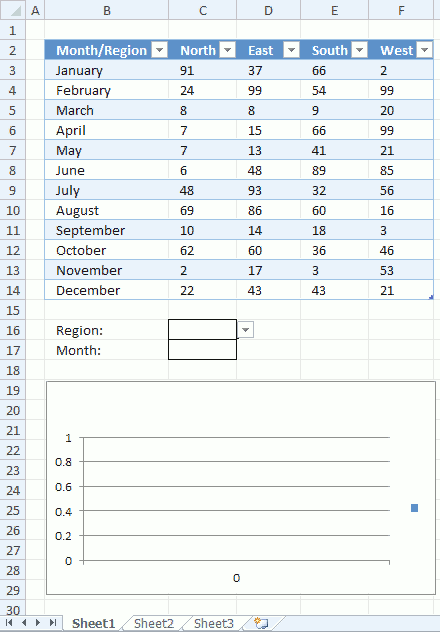Select the Sheet1 tab
The image size is (440, 632).
(93, 624)
